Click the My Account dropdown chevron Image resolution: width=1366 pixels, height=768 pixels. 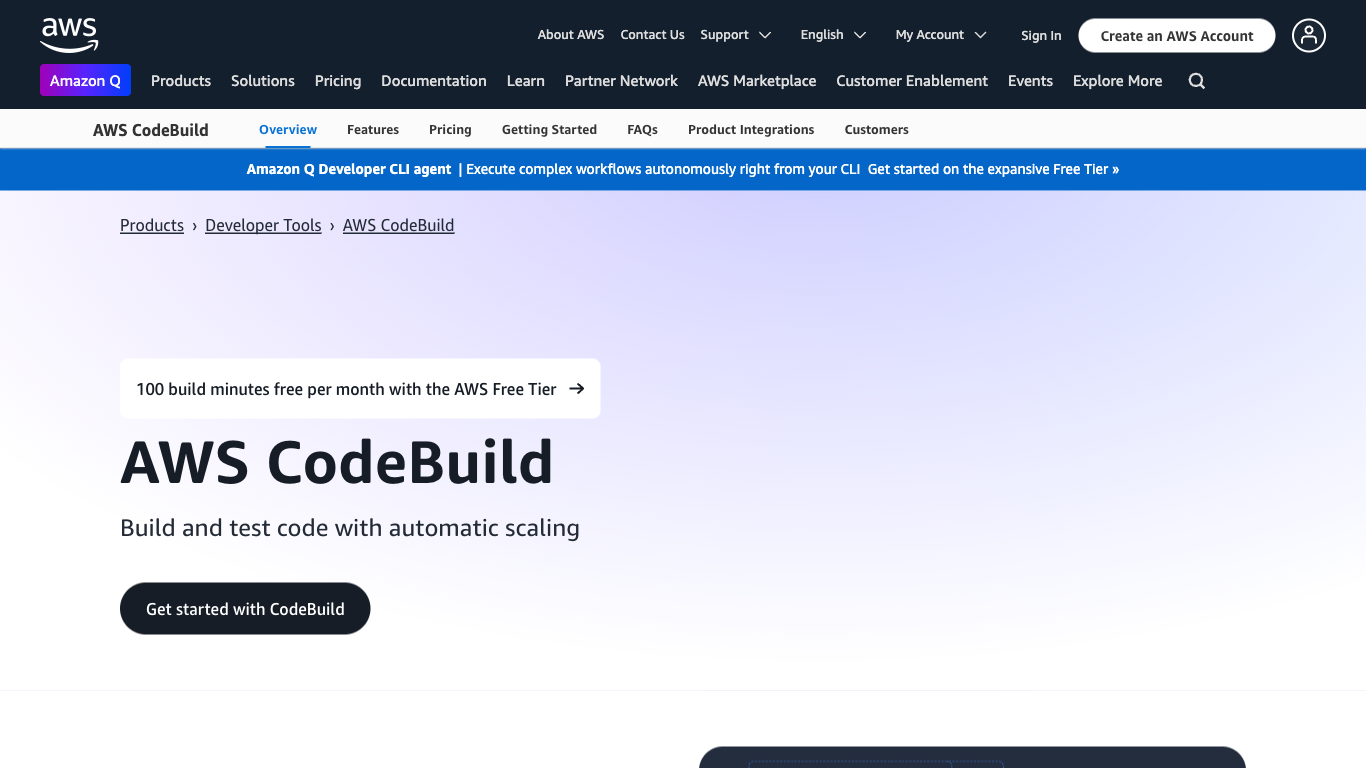[x=981, y=35]
